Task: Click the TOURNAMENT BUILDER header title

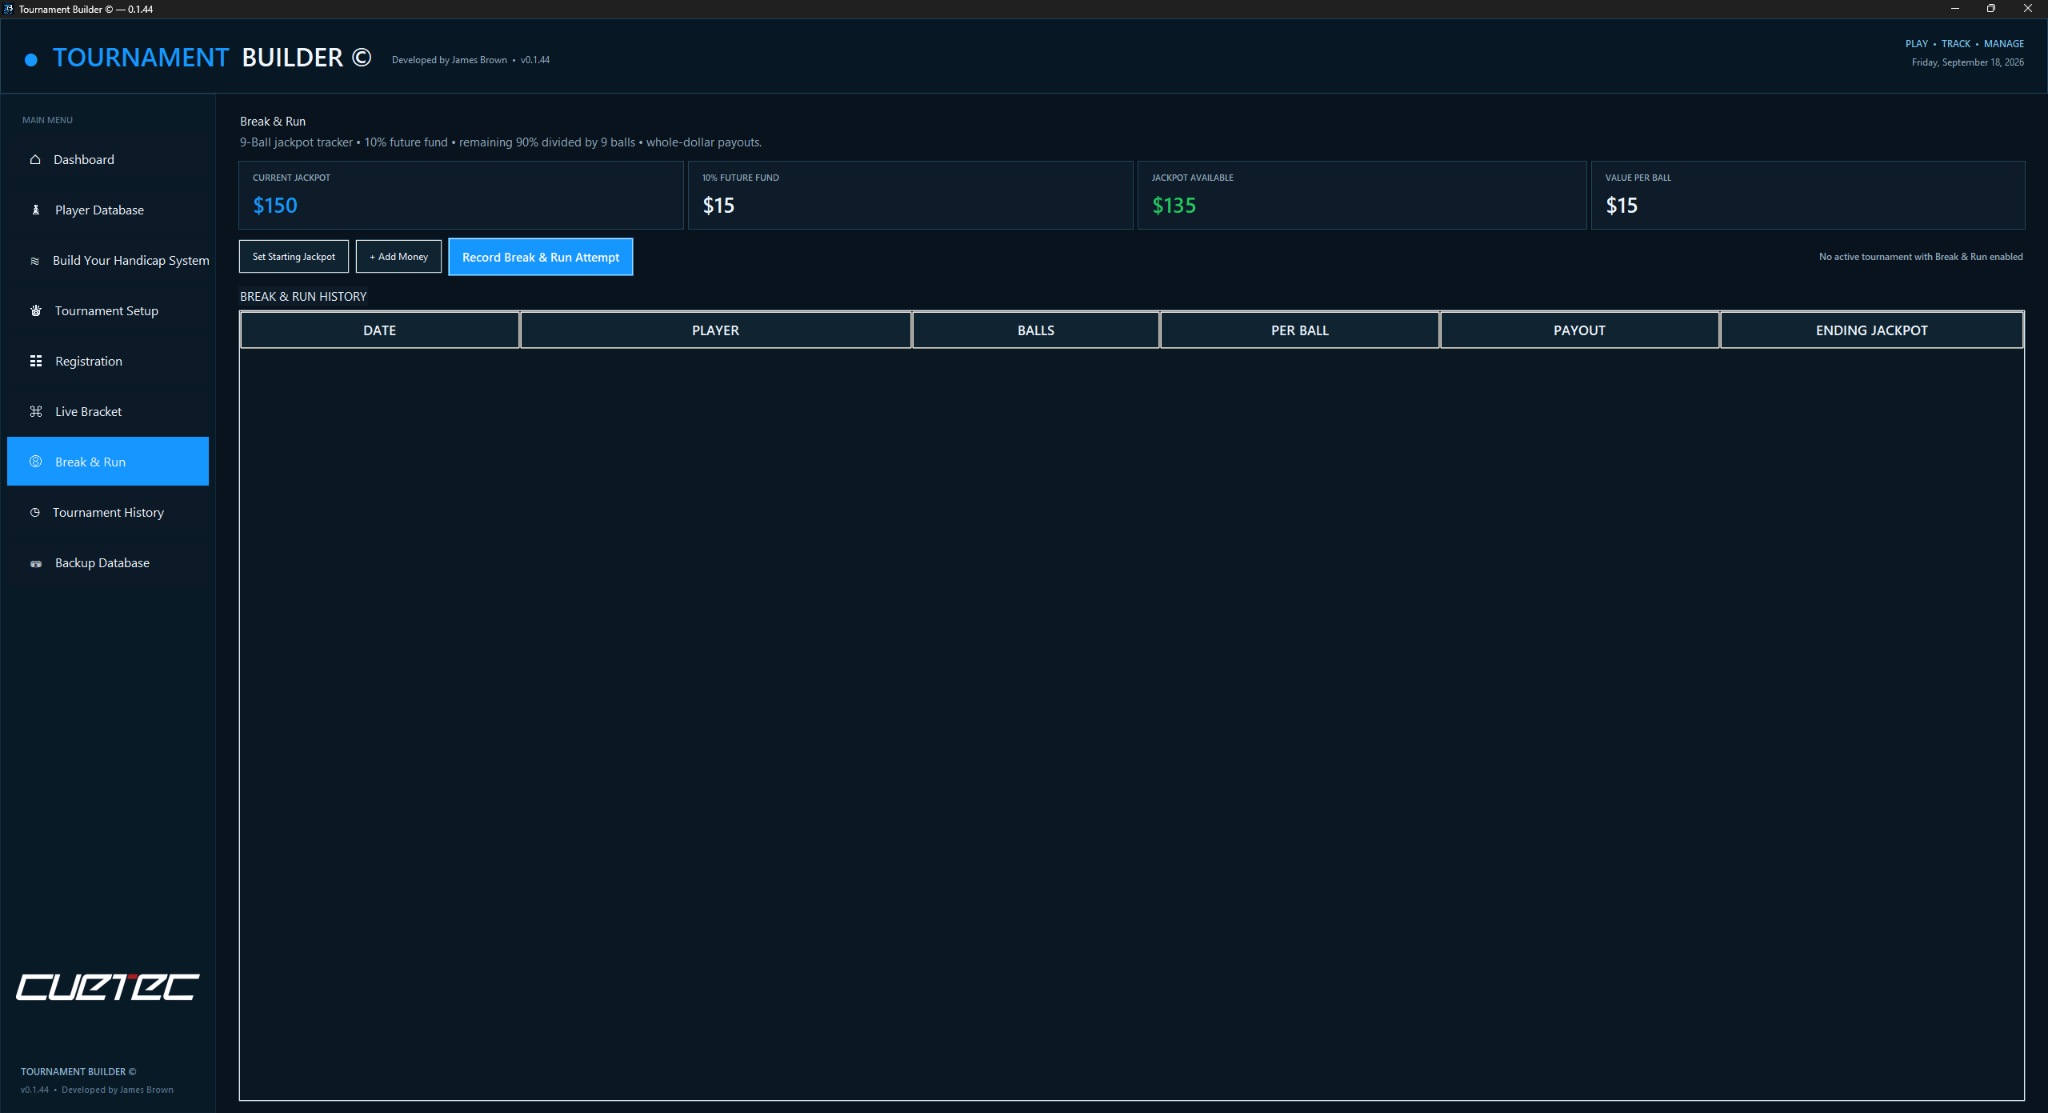Action: 212,58
